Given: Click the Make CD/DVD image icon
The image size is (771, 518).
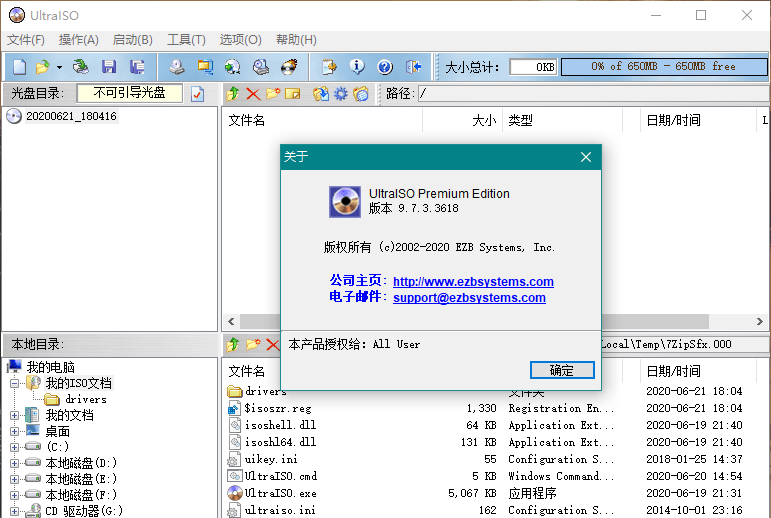Looking at the screenshot, I should [177, 66].
